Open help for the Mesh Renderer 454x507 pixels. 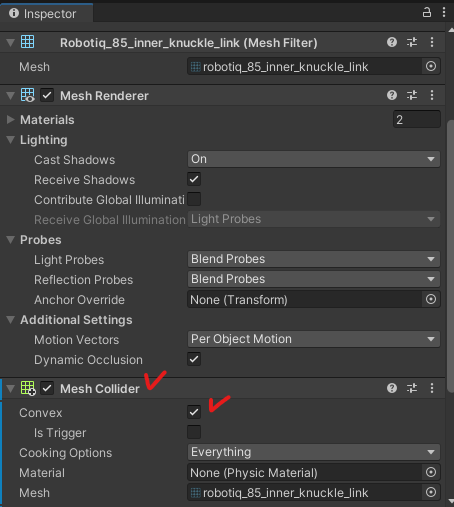(x=392, y=95)
